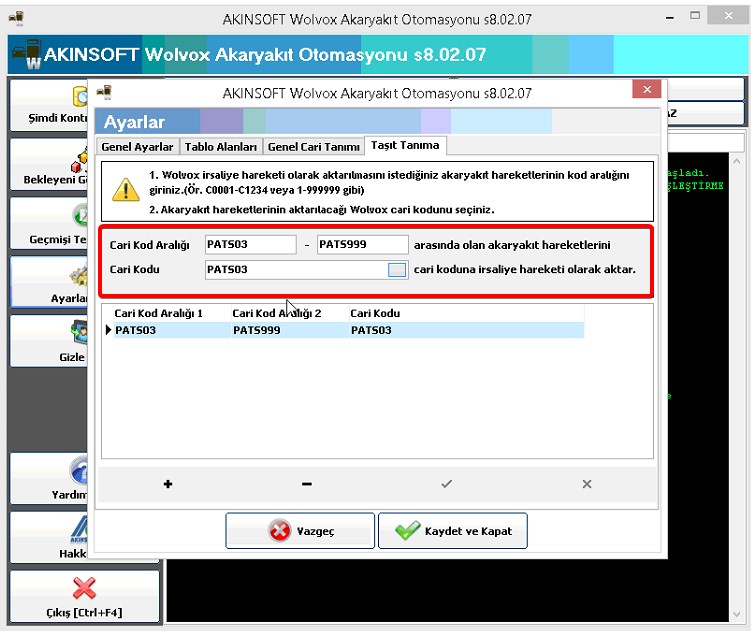Open the Tablo Alanları tab
Viewport: 751px width, 631px height.
click(x=221, y=147)
